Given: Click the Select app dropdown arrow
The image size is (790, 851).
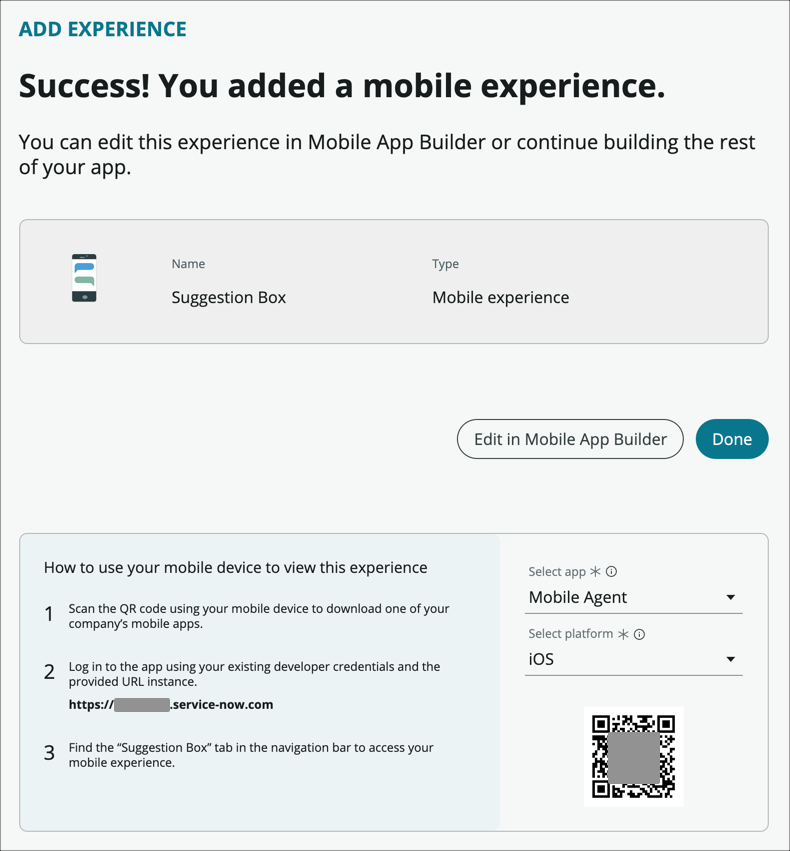Looking at the screenshot, I should click(731, 598).
